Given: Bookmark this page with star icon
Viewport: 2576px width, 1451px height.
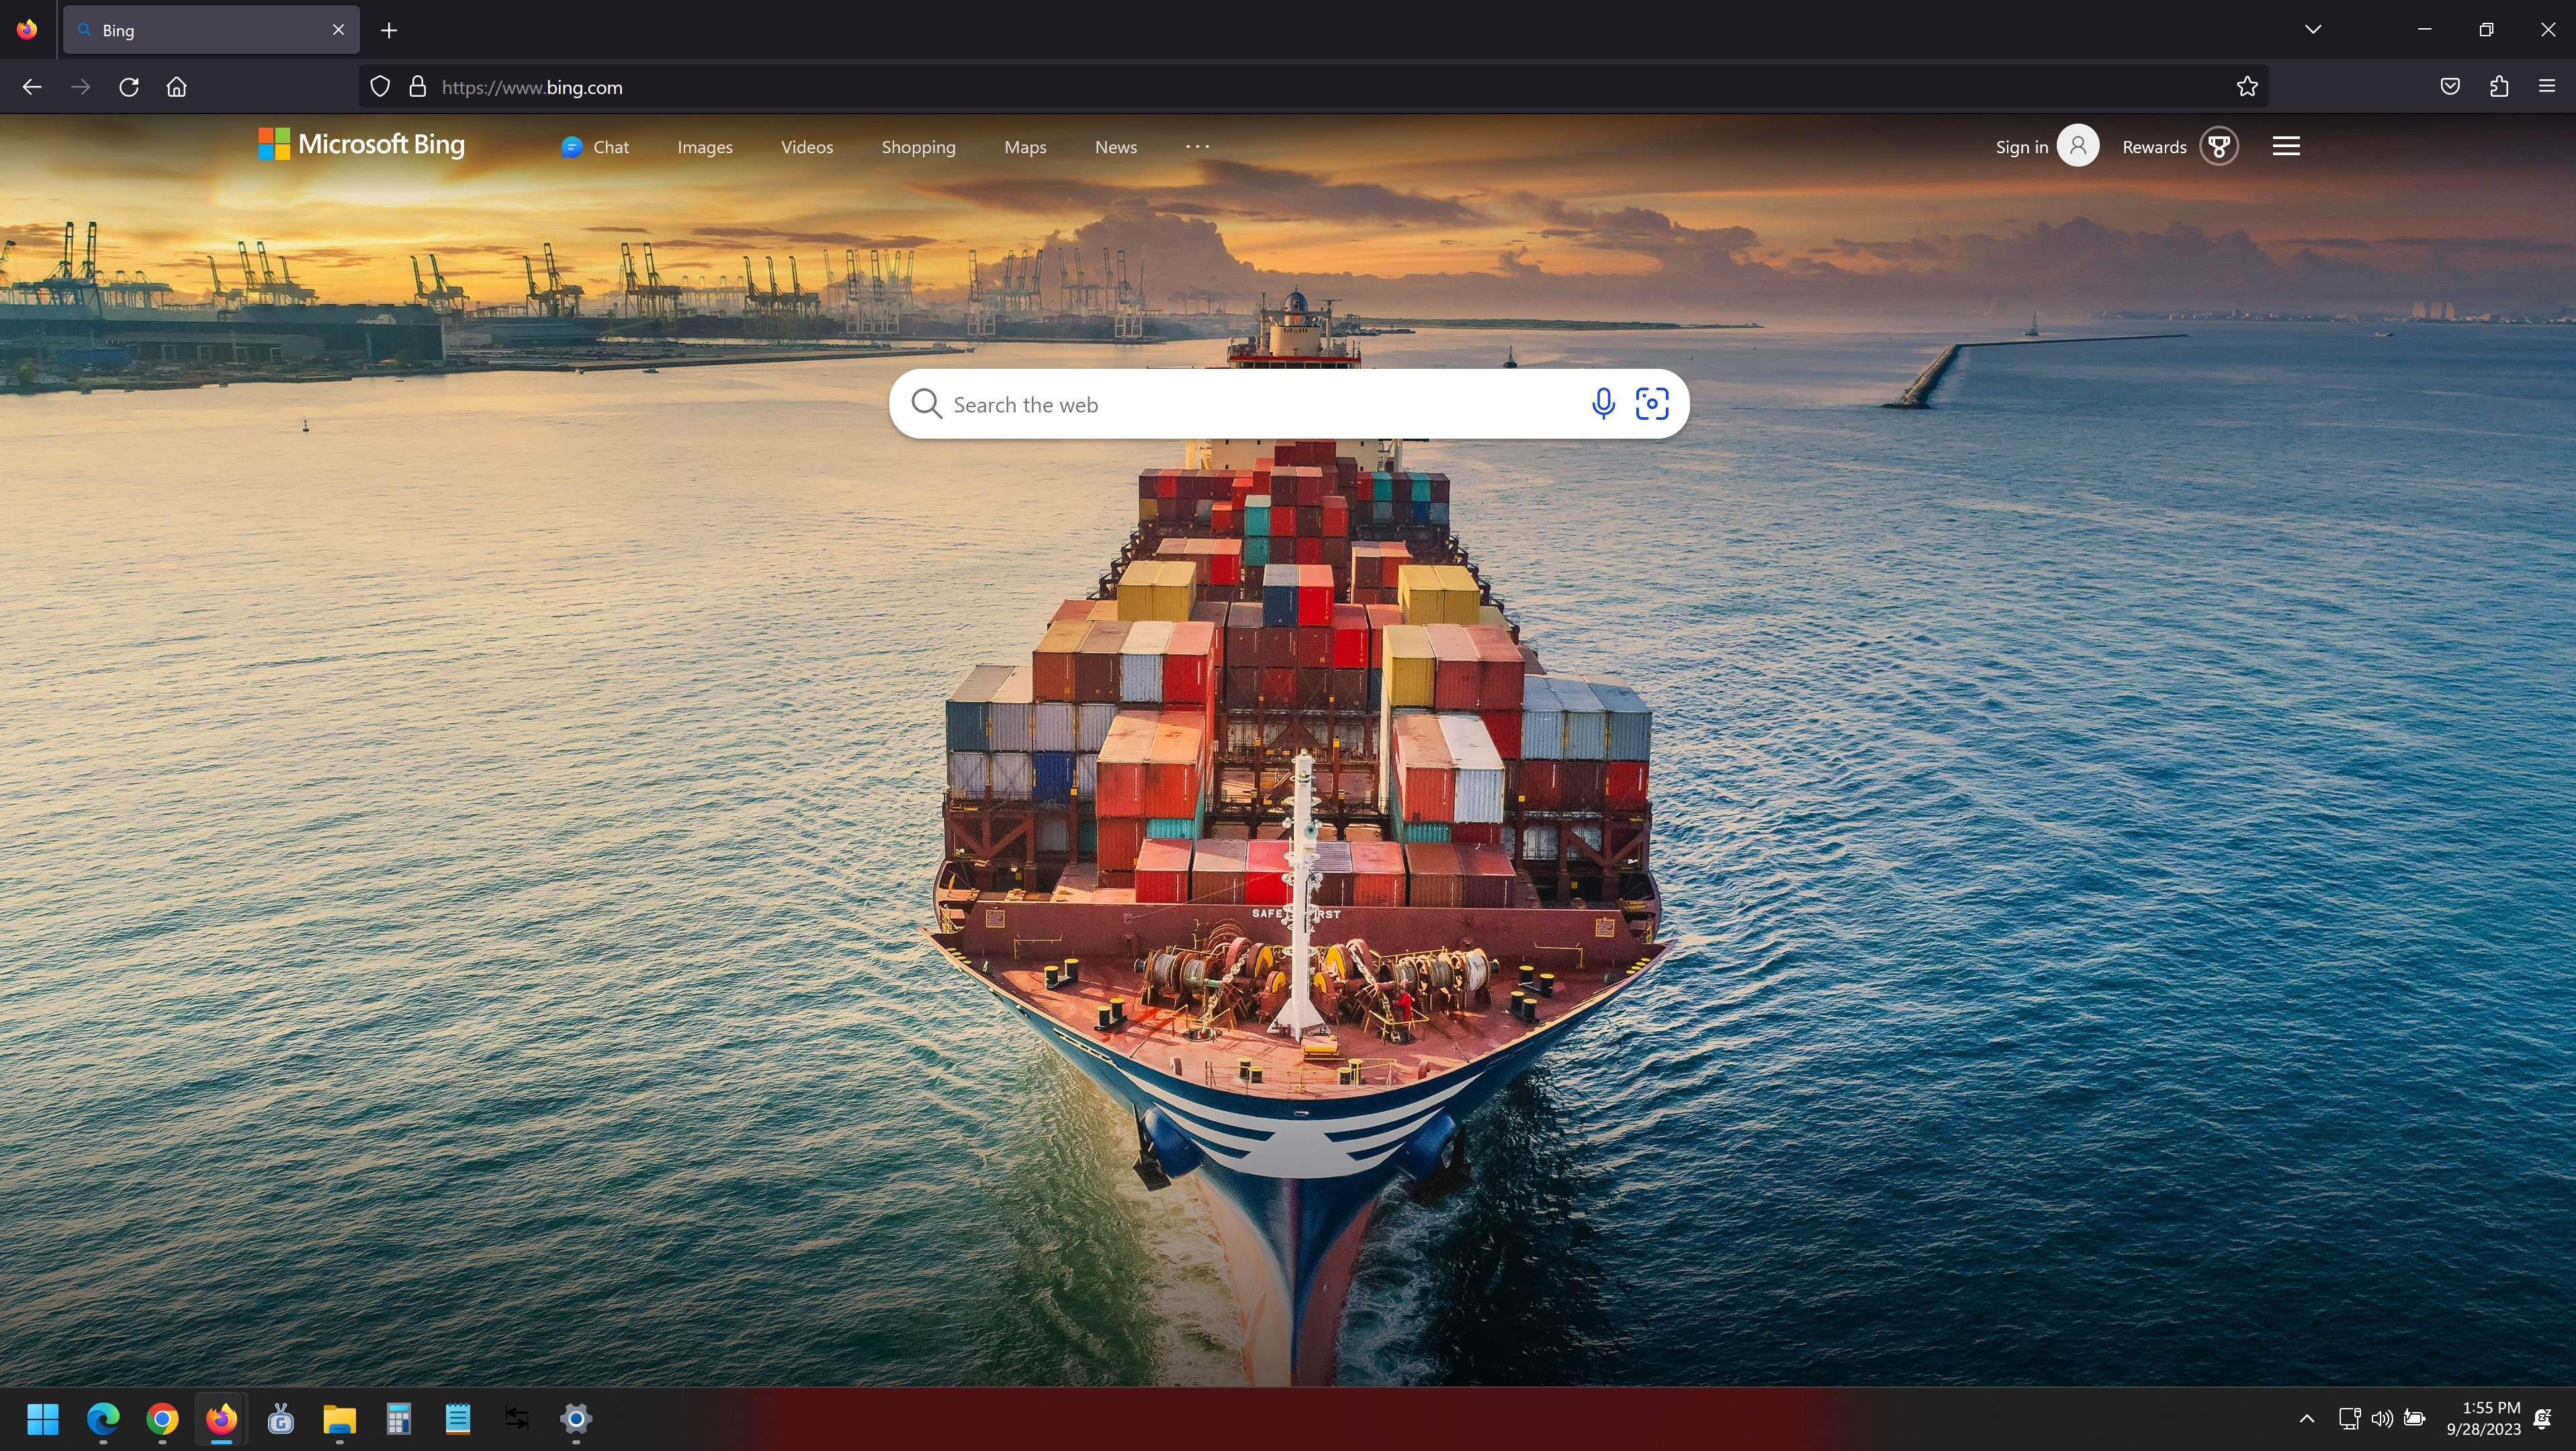Looking at the screenshot, I should (2247, 87).
